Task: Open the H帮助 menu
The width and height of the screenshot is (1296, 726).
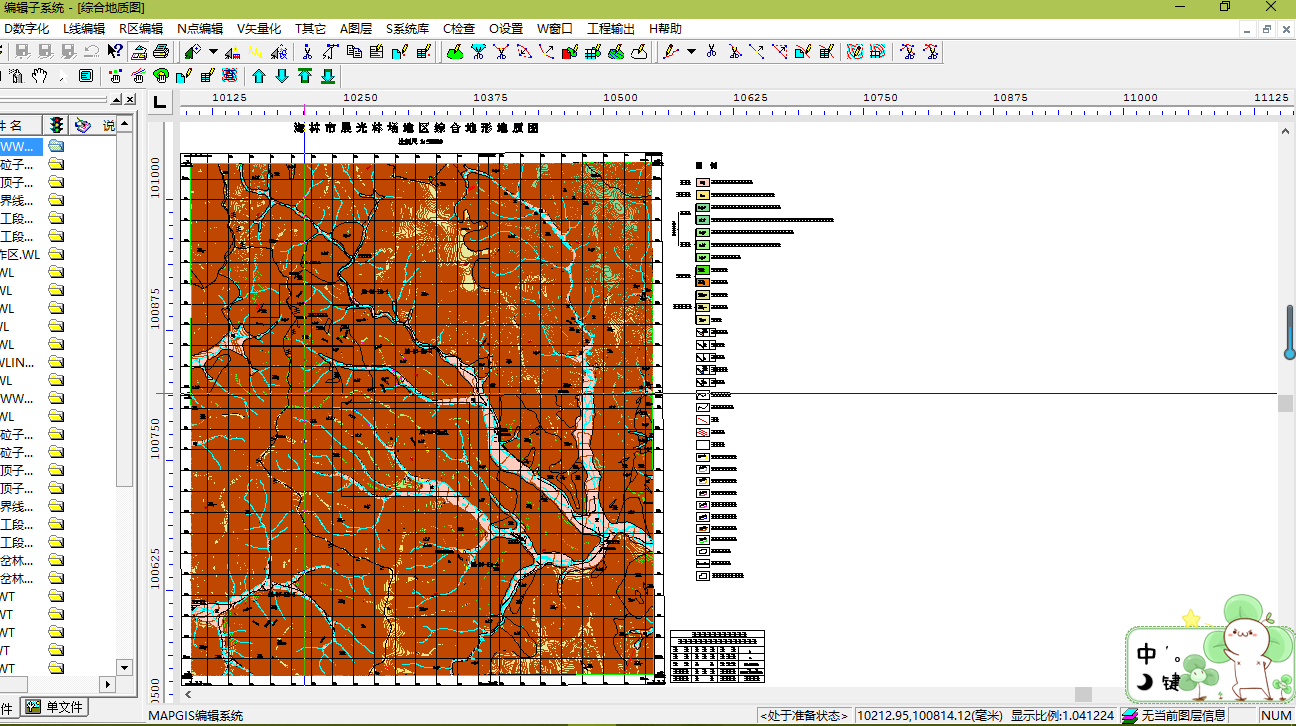Action: [x=665, y=29]
